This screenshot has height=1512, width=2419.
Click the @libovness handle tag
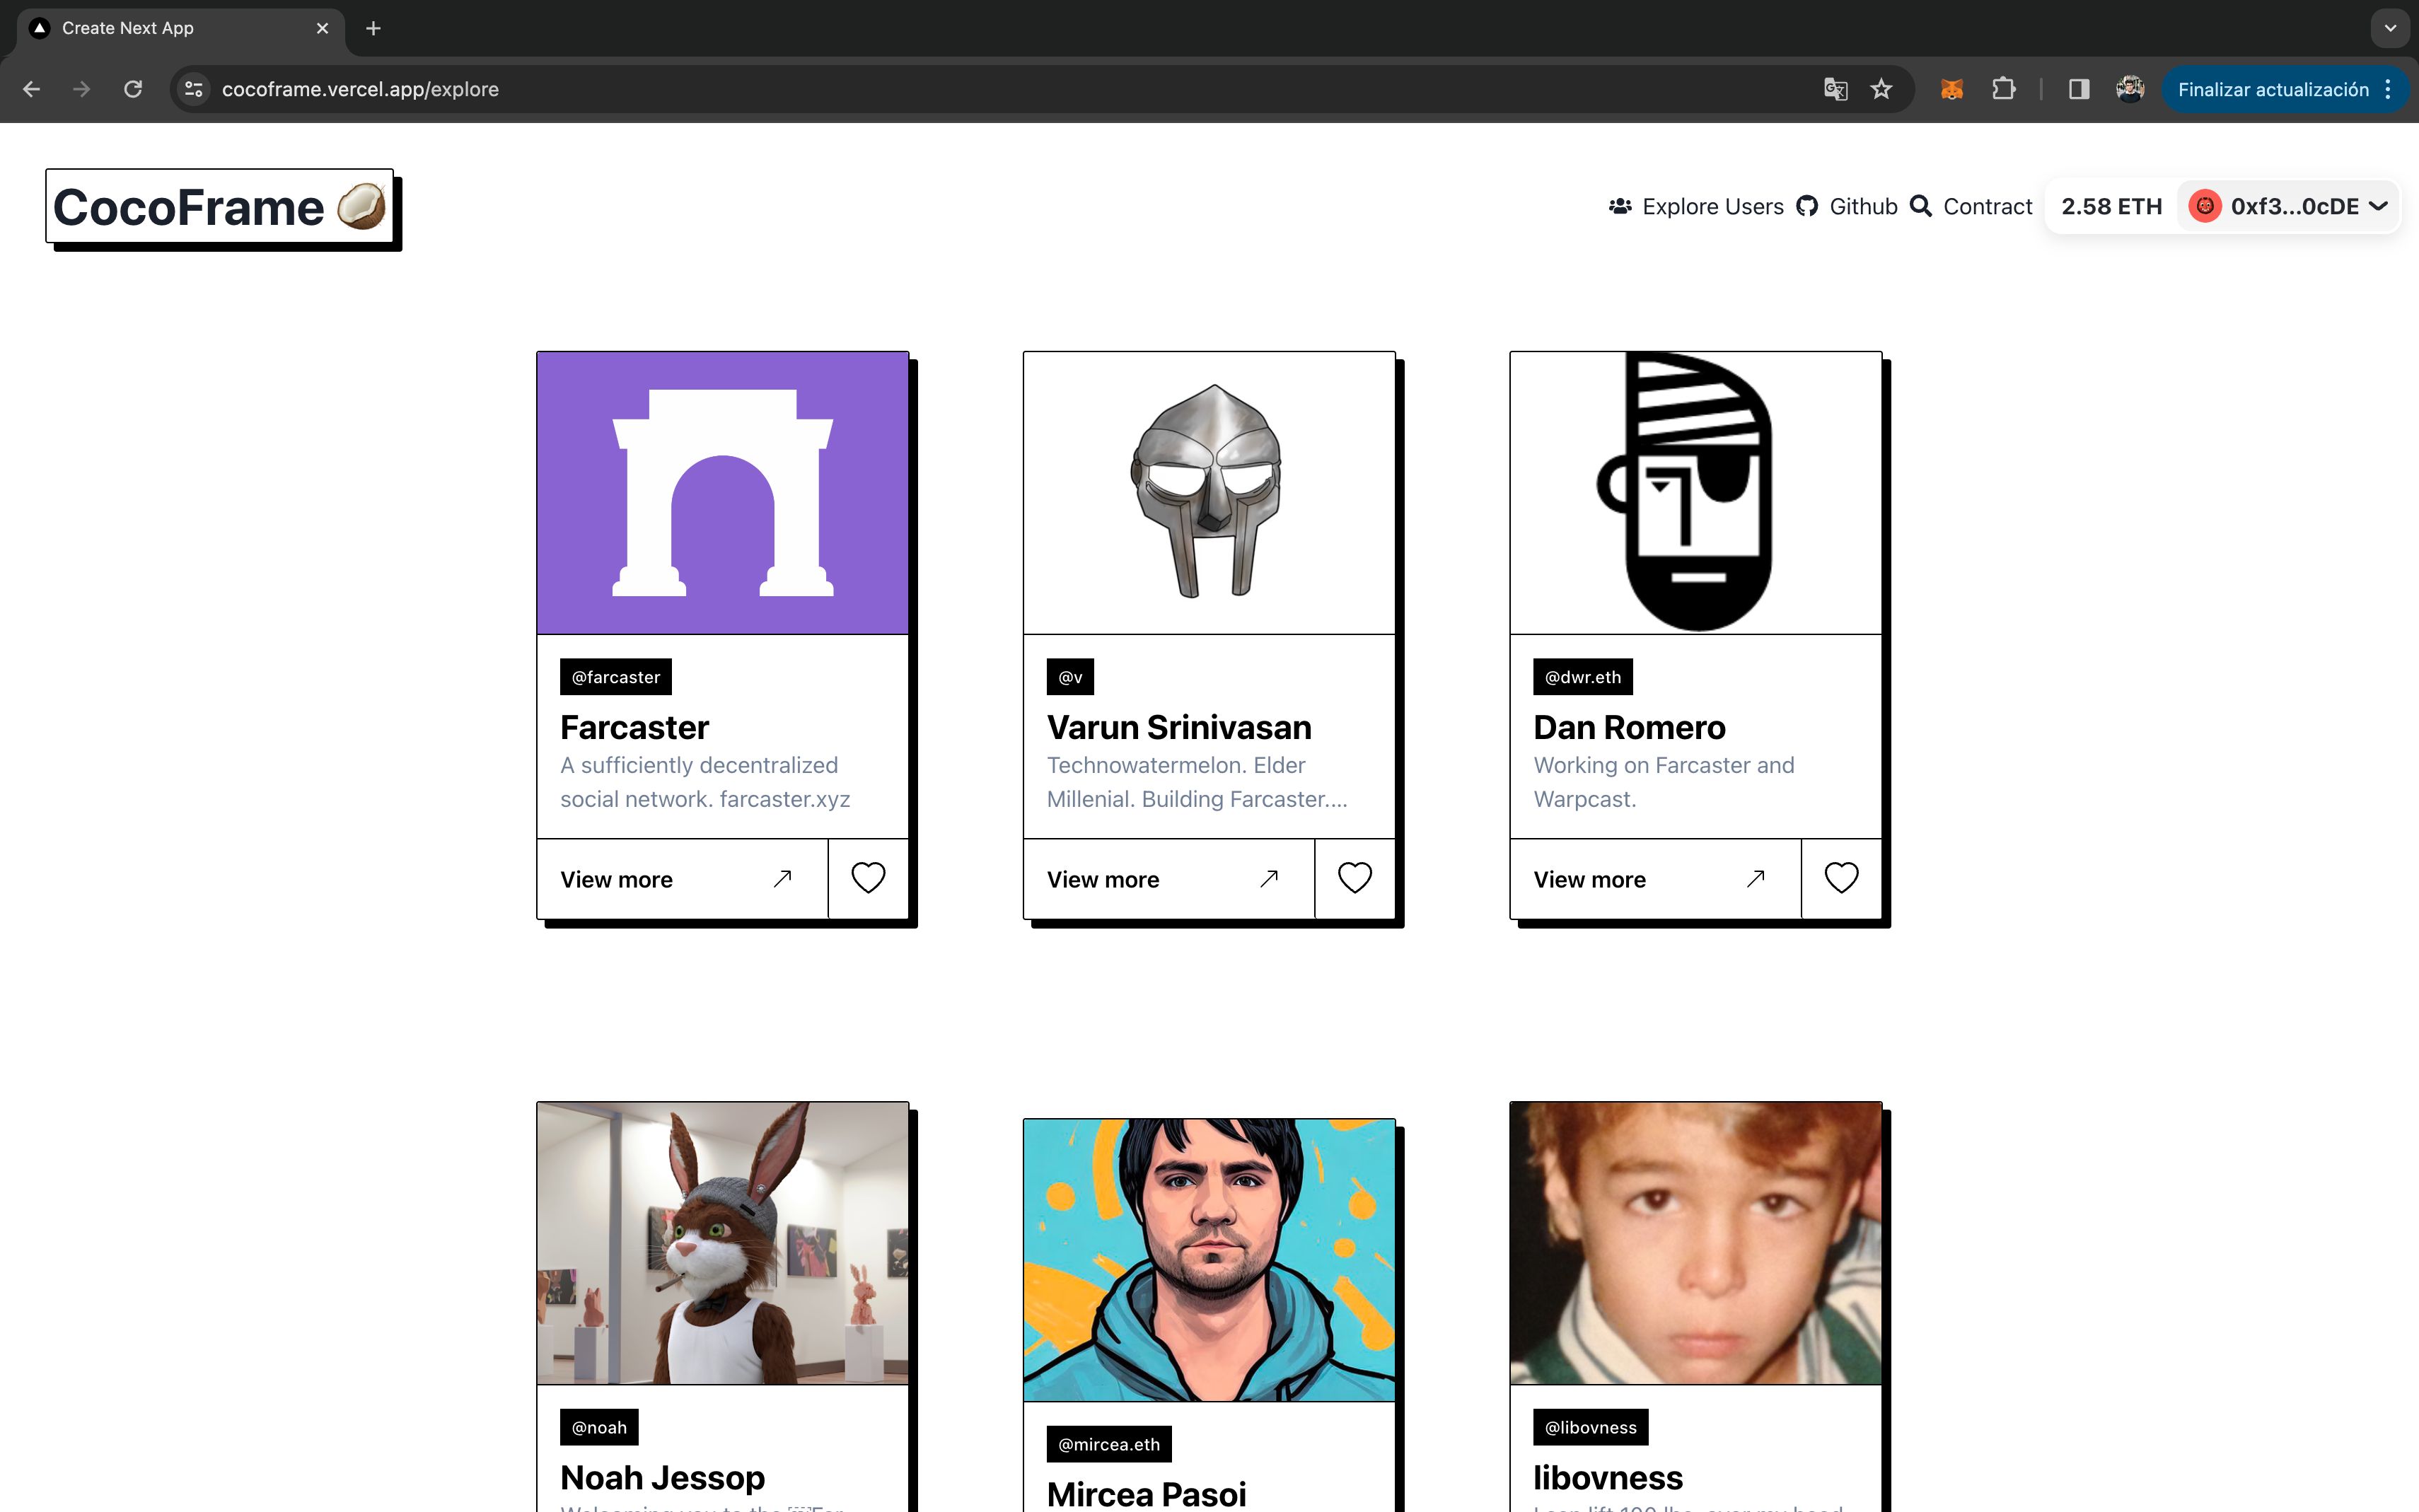(x=1591, y=1427)
